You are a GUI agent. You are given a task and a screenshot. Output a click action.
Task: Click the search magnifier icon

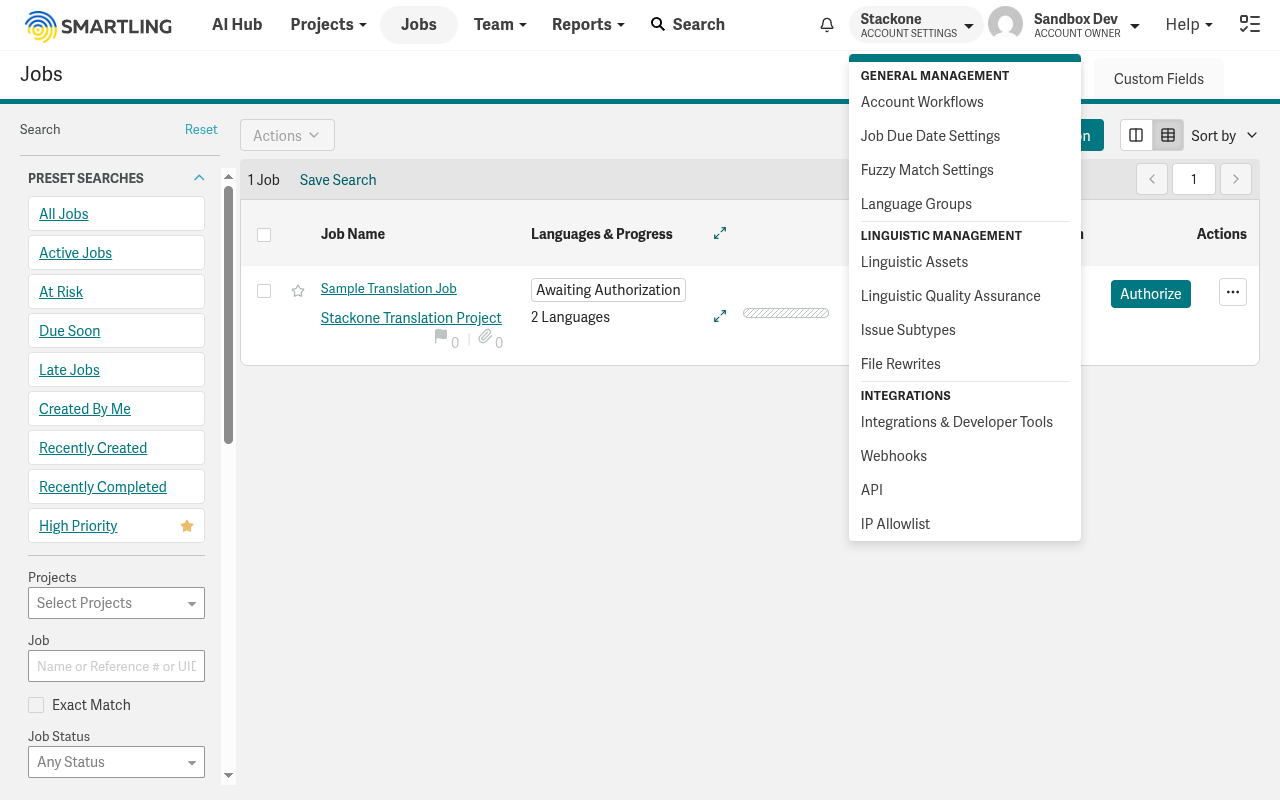point(657,24)
